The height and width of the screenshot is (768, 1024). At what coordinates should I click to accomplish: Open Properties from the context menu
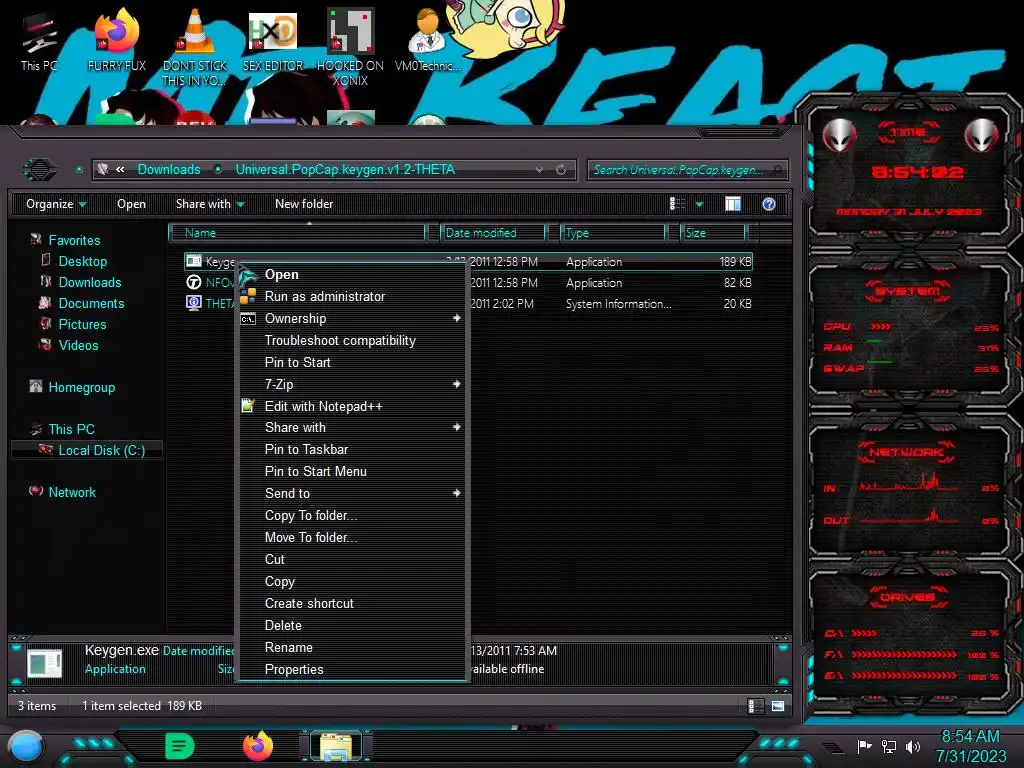coord(352,669)
